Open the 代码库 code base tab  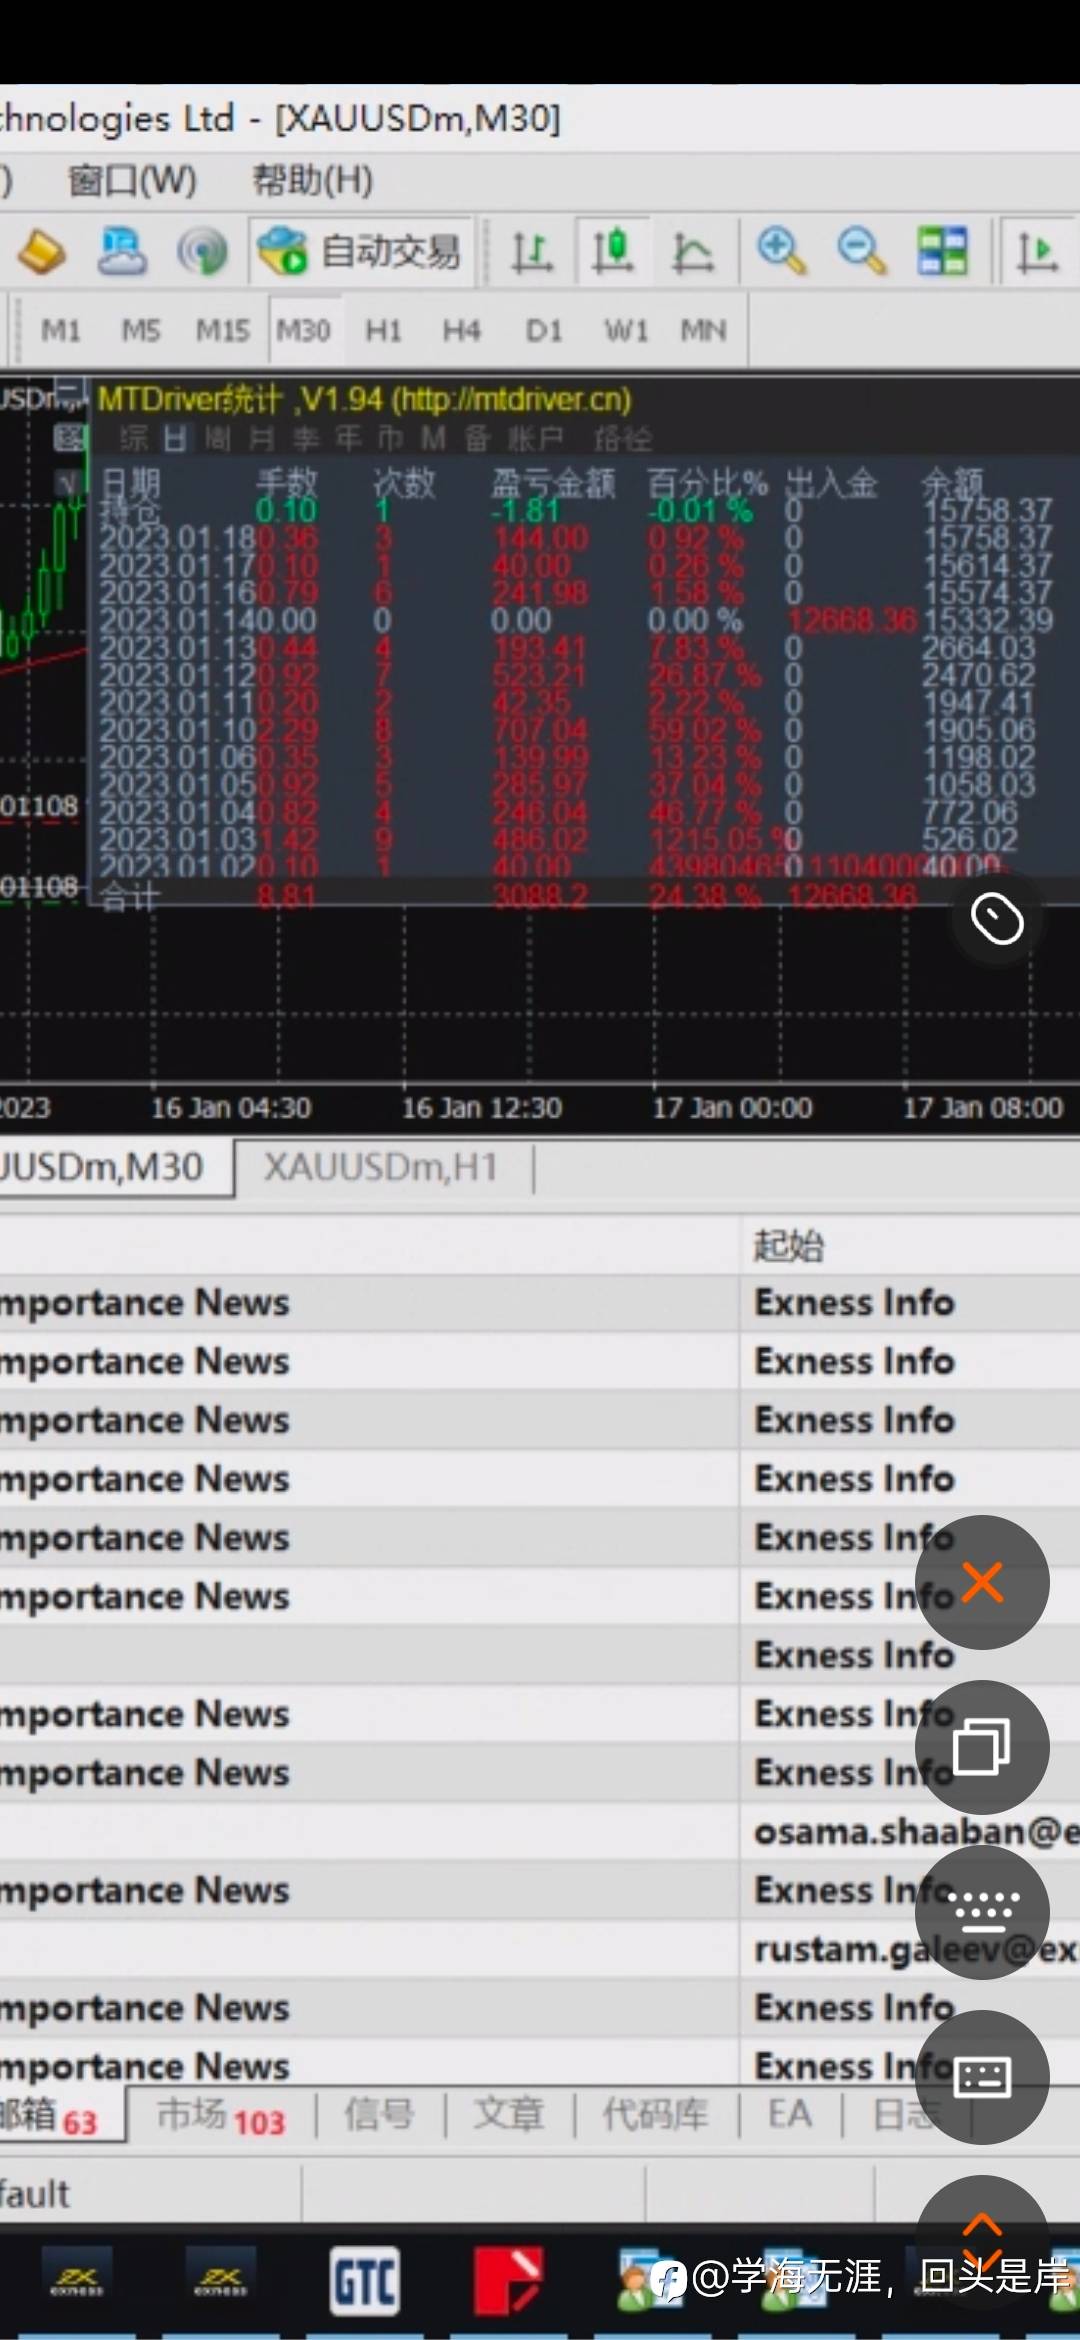(x=655, y=2115)
